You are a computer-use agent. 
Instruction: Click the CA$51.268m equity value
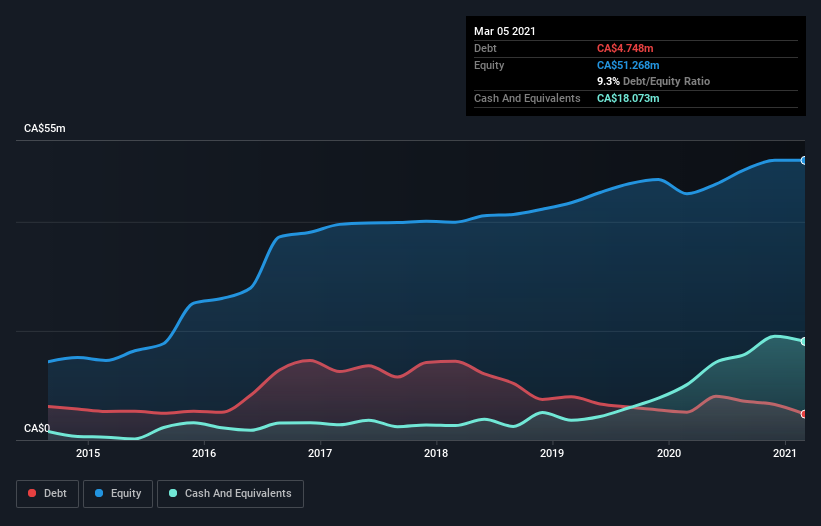pos(628,65)
